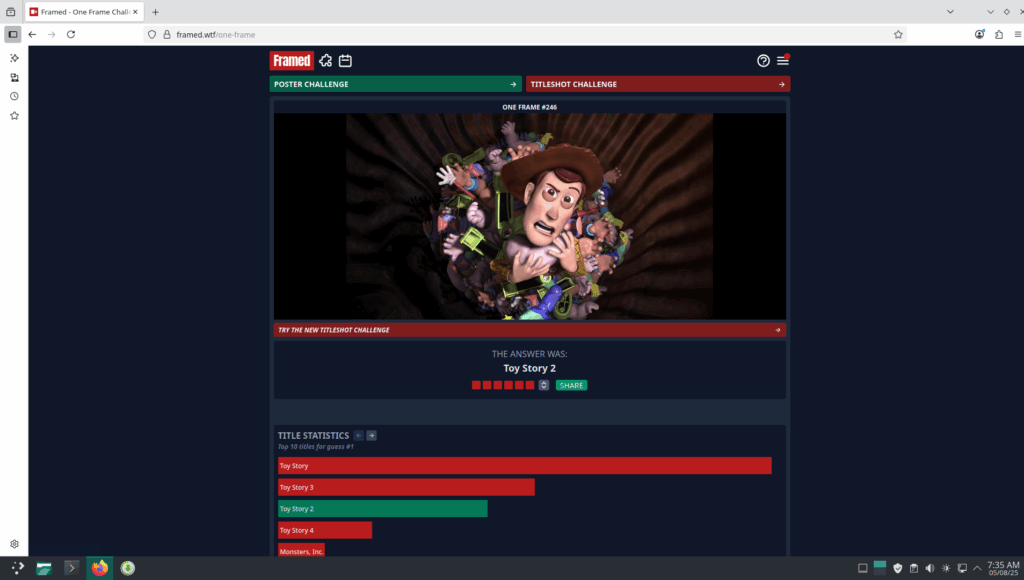Go to the Poster Challenge

click(x=395, y=84)
